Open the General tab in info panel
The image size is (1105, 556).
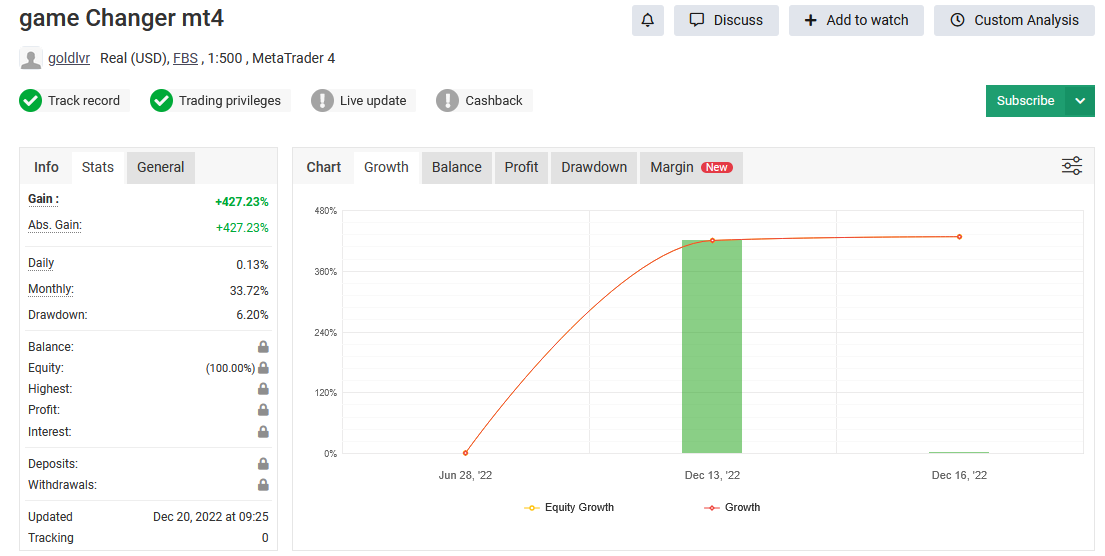tap(160, 167)
